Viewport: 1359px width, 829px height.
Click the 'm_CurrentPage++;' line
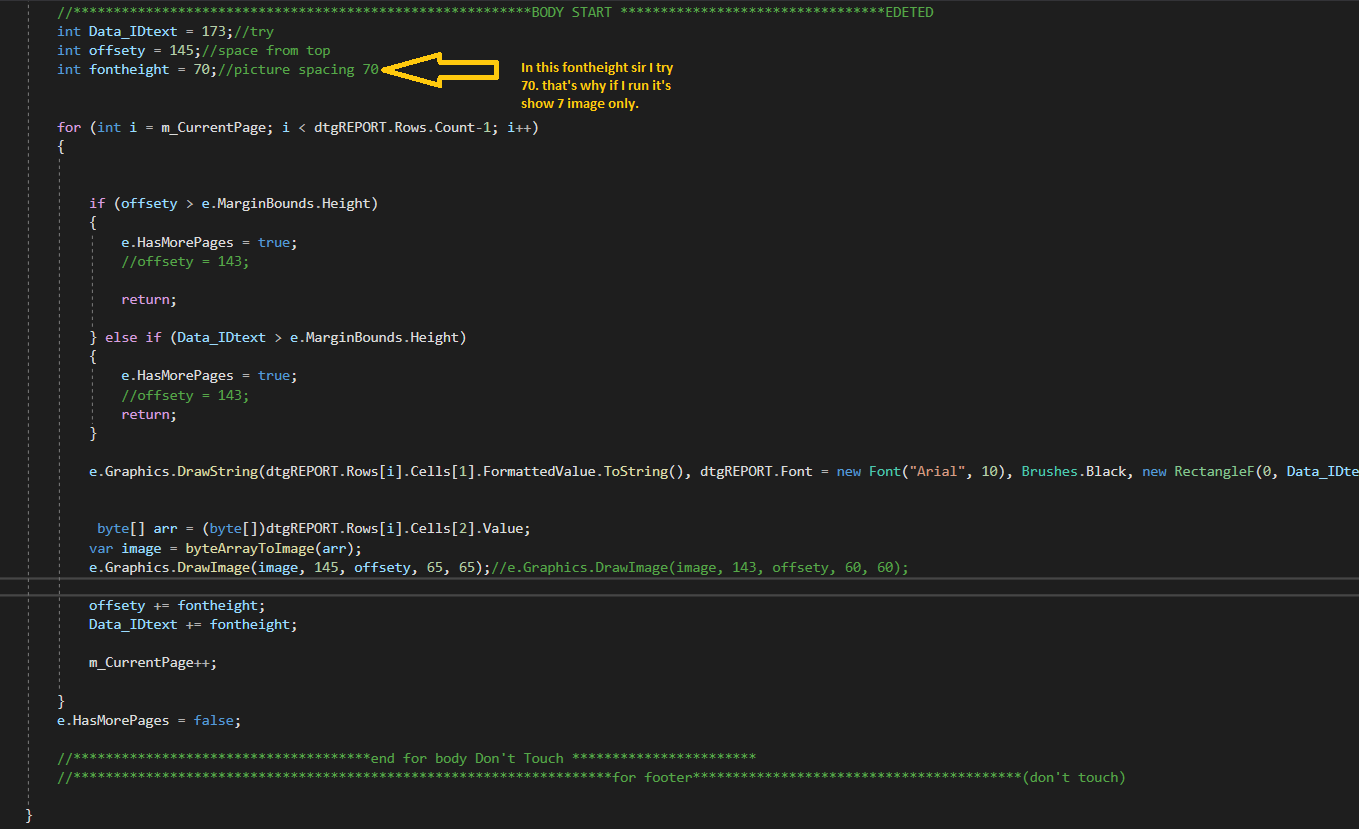153,662
